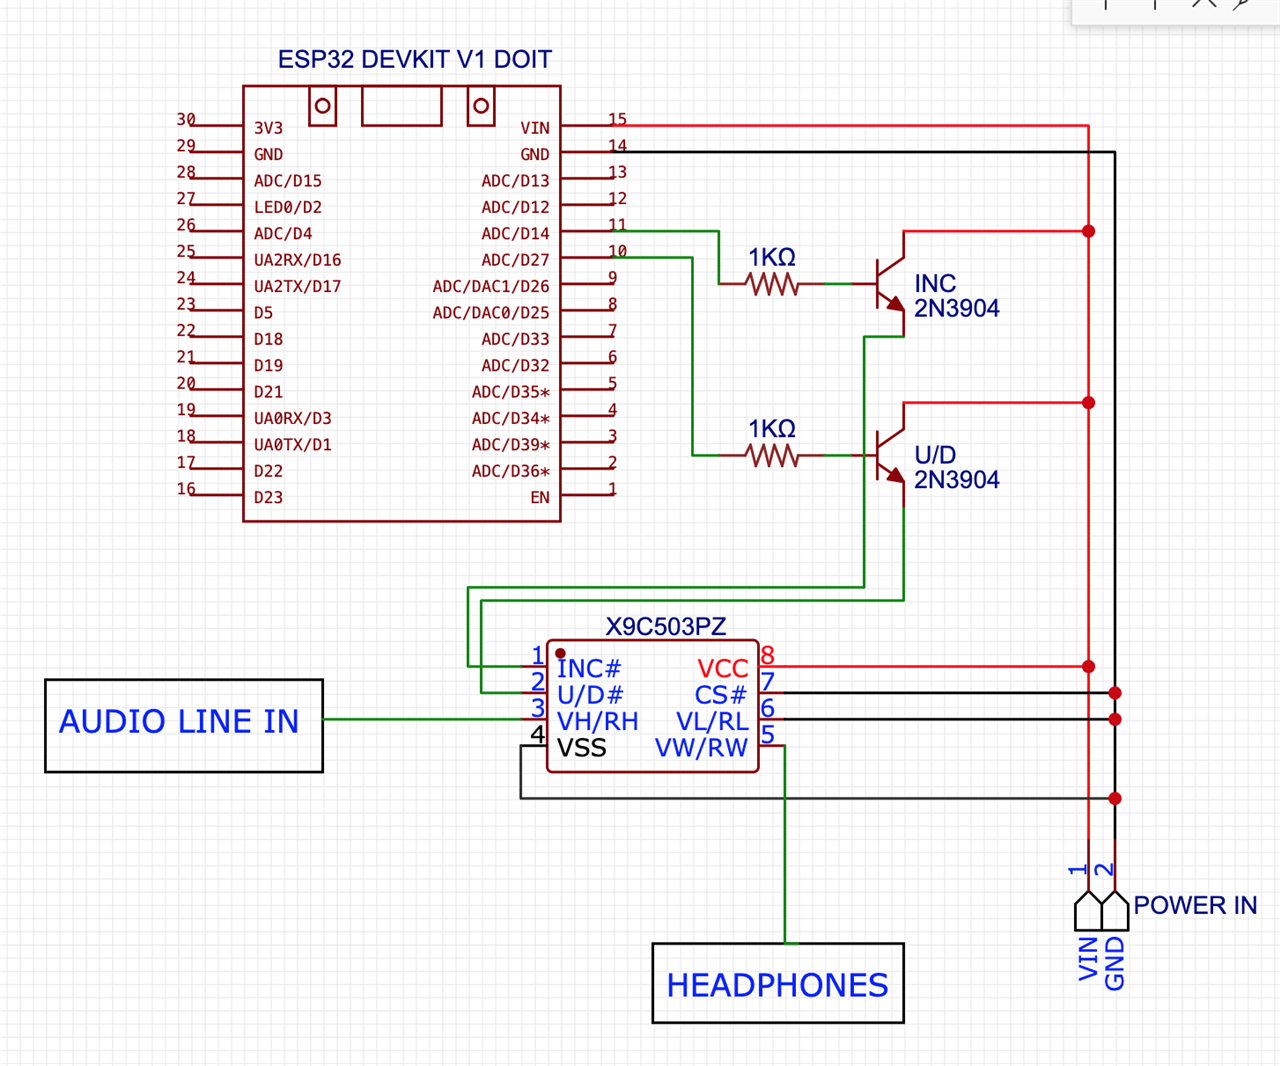
Task: Click the vertical VIN label under the power connector
Action: (1089, 958)
